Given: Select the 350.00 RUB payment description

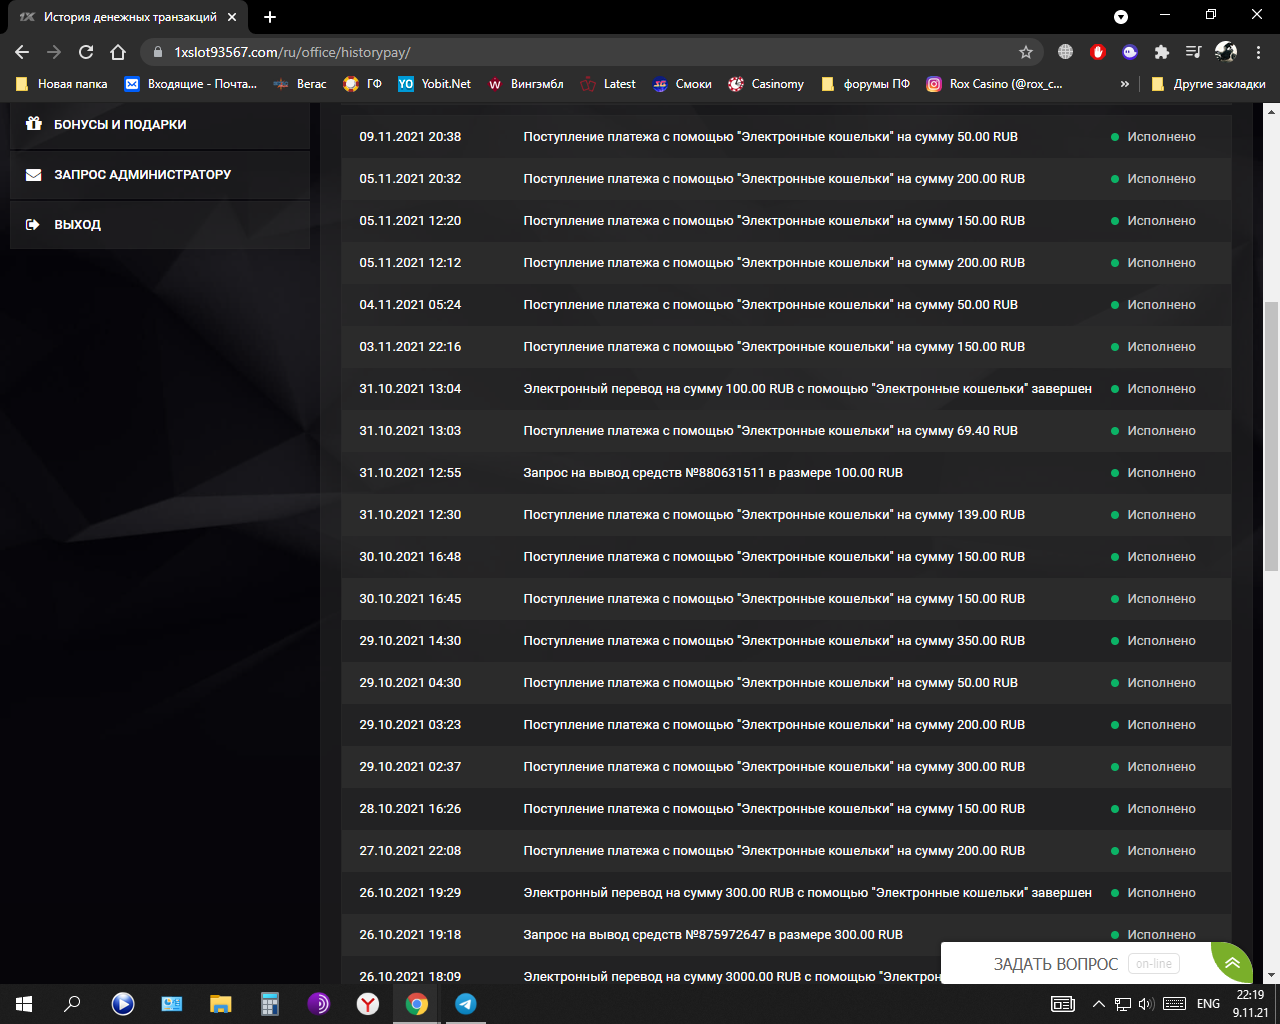Looking at the screenshot, I should (774, 641).
